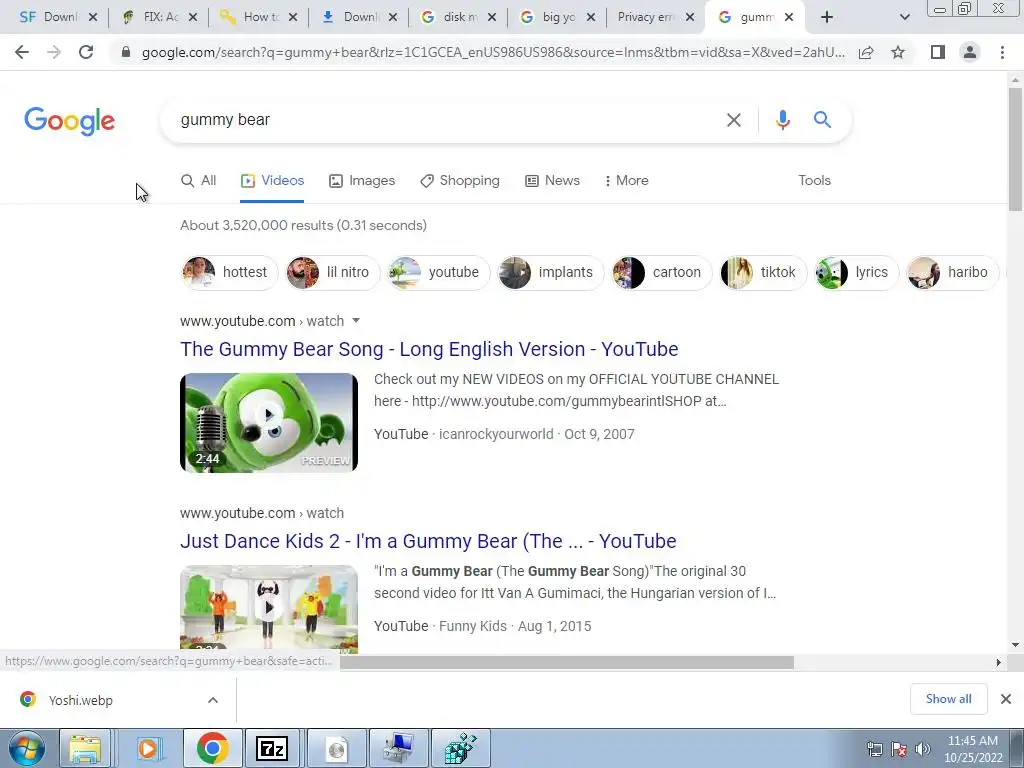Click the address bar URL

pyautogui.click(x=493, y=52)
